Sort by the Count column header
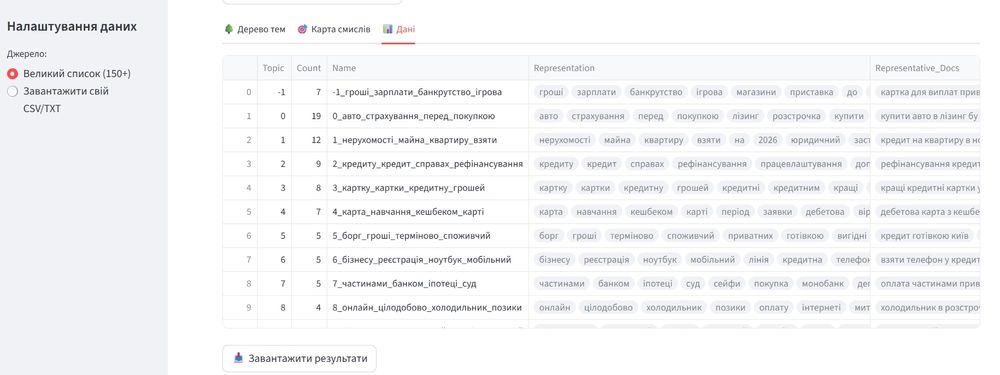This screenshot has height=375, width=1000. (309, 68)
